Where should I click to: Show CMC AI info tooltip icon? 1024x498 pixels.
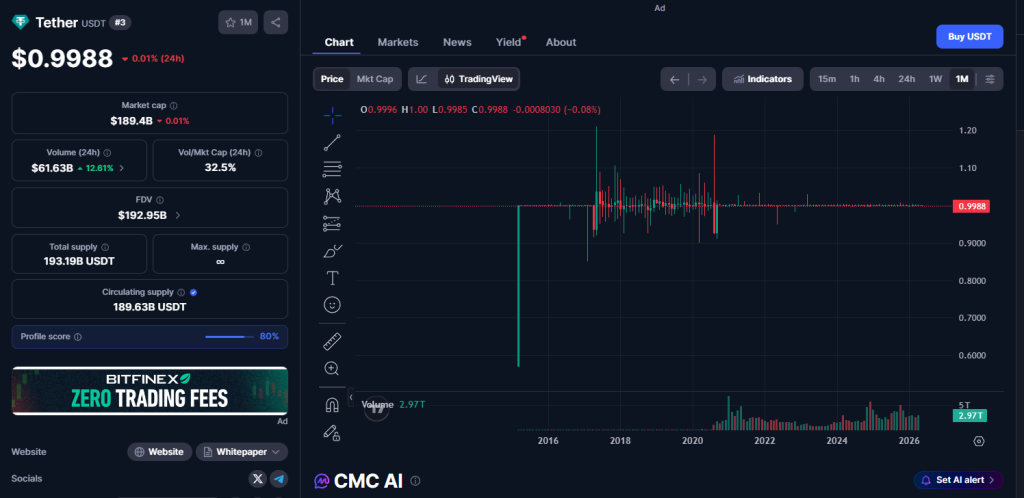415,481
